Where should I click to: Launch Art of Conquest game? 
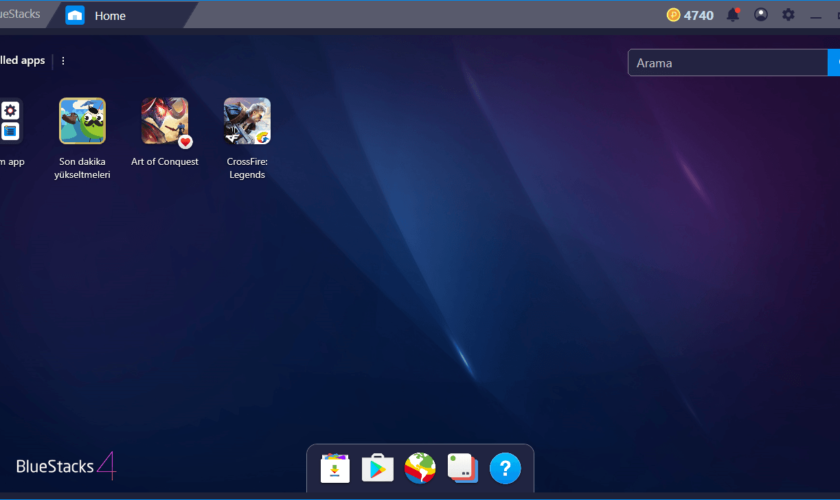click(164, 121)
